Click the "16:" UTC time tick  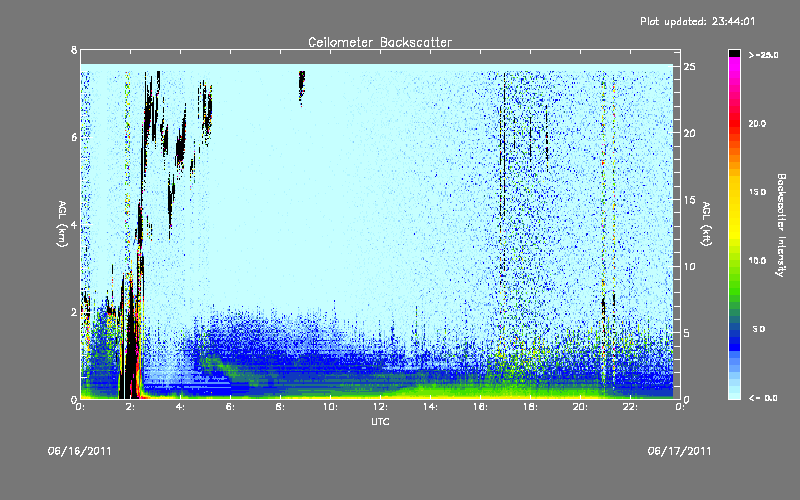click(480, 407)
